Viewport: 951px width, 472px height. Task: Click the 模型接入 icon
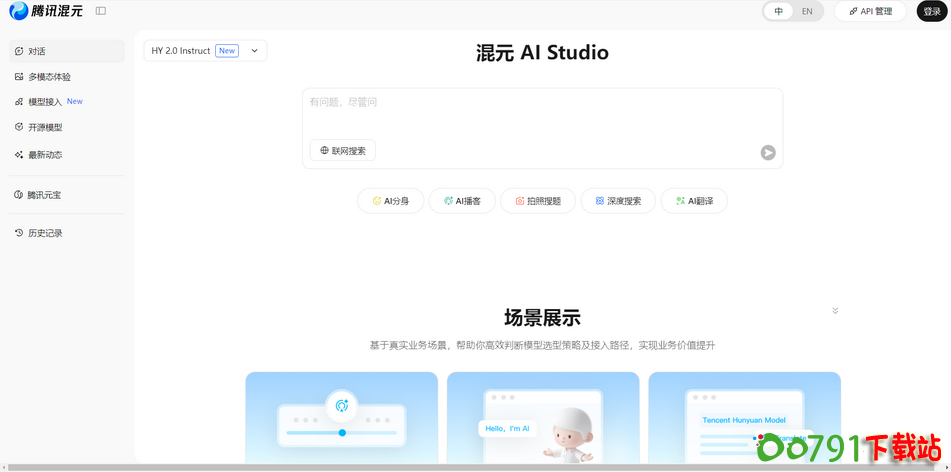tap(19, 102)
